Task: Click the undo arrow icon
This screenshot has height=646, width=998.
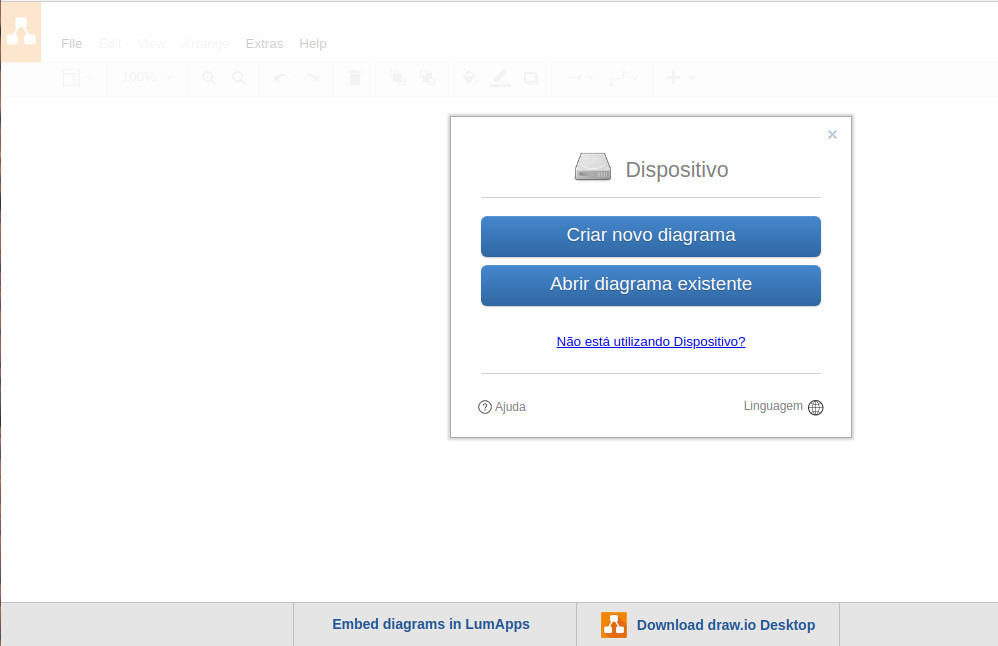Action: click(x=281, y=78)
